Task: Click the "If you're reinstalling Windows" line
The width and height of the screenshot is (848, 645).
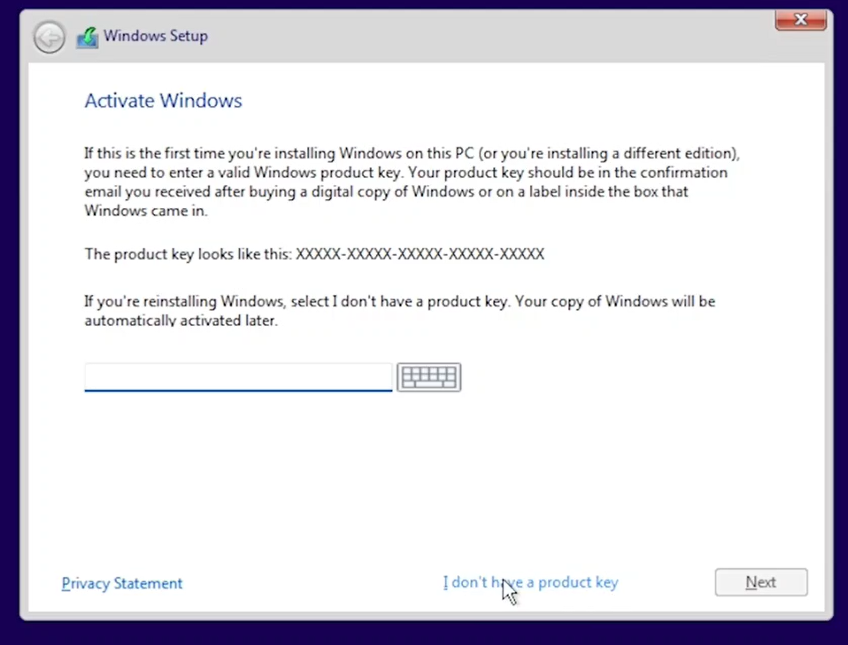Action: pos(399,301)
